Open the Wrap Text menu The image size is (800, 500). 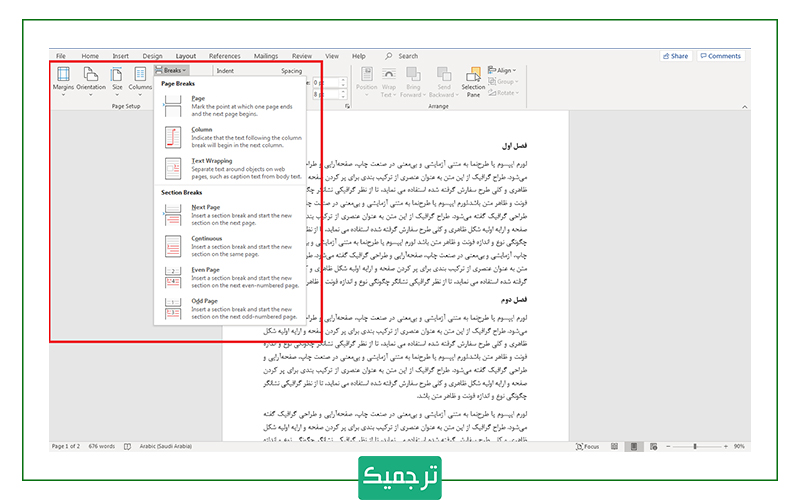pyautogui.click(x=388, y=82)
